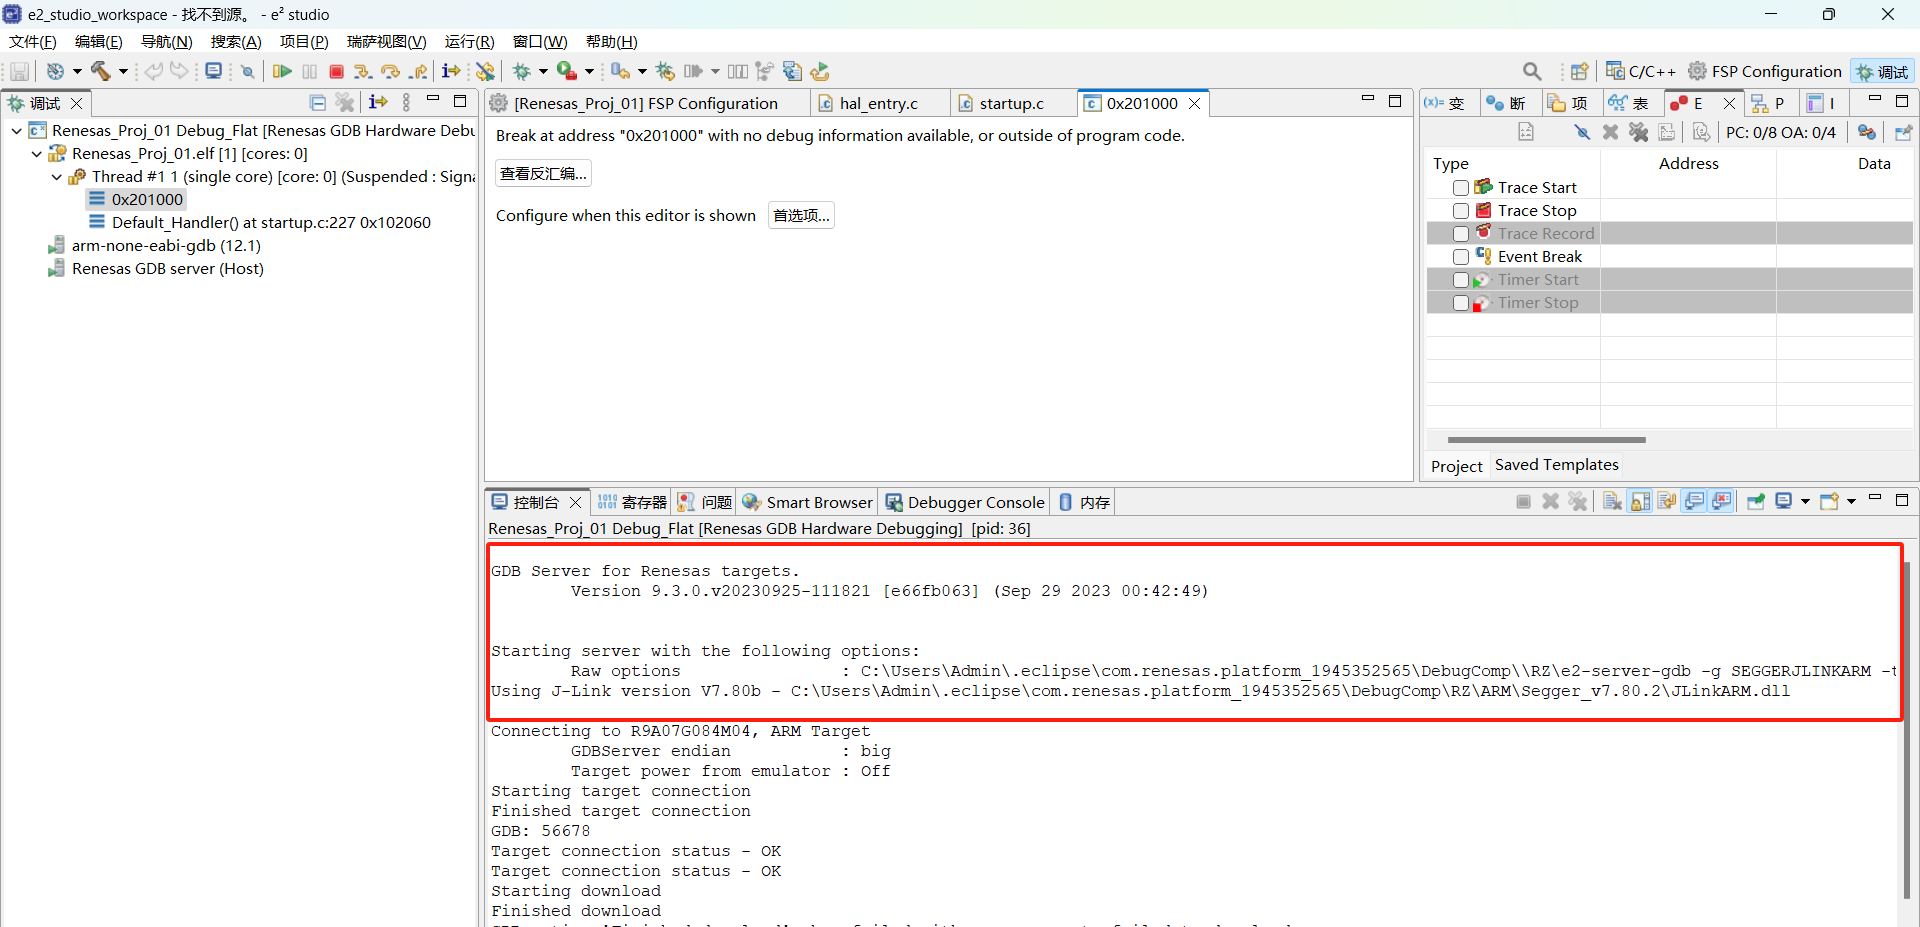This screenshot has height=927, width=1920.
Task: Toggle Instruction Stepping Mode in main toolbar
Action: (451, 71)
